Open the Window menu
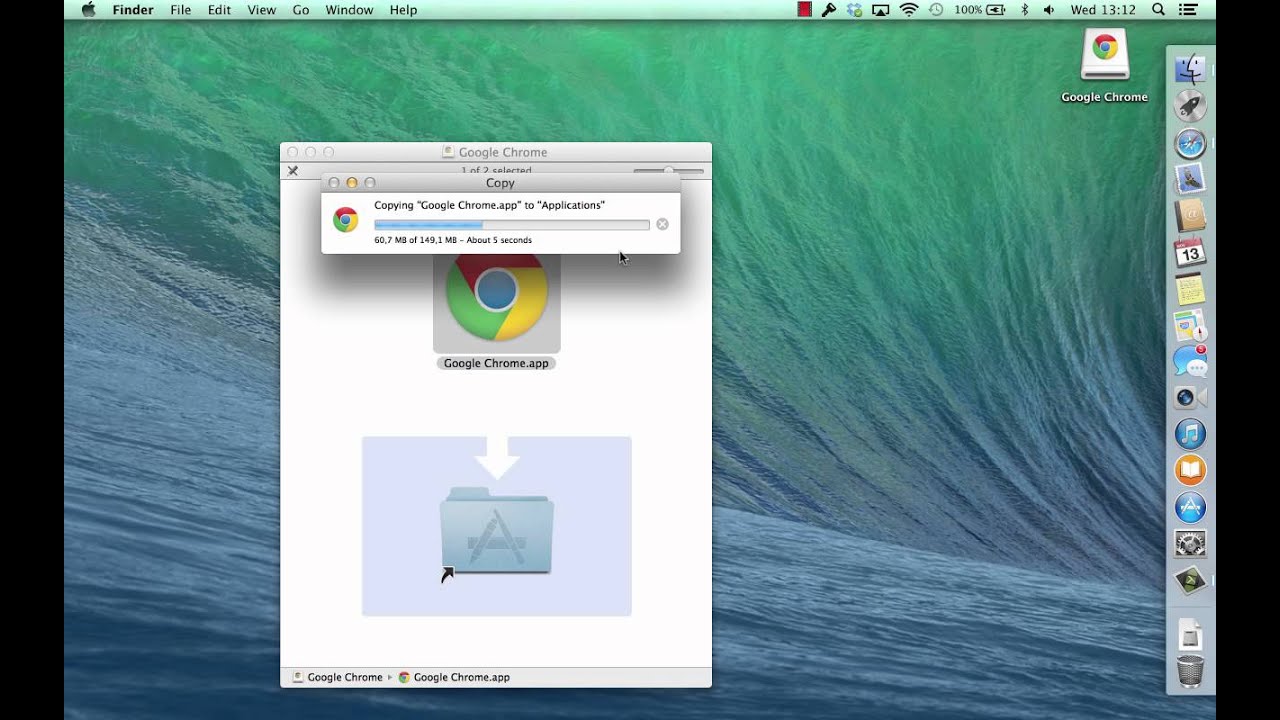The height and width of the screenshot is (720, 1280). click(349, 10)
